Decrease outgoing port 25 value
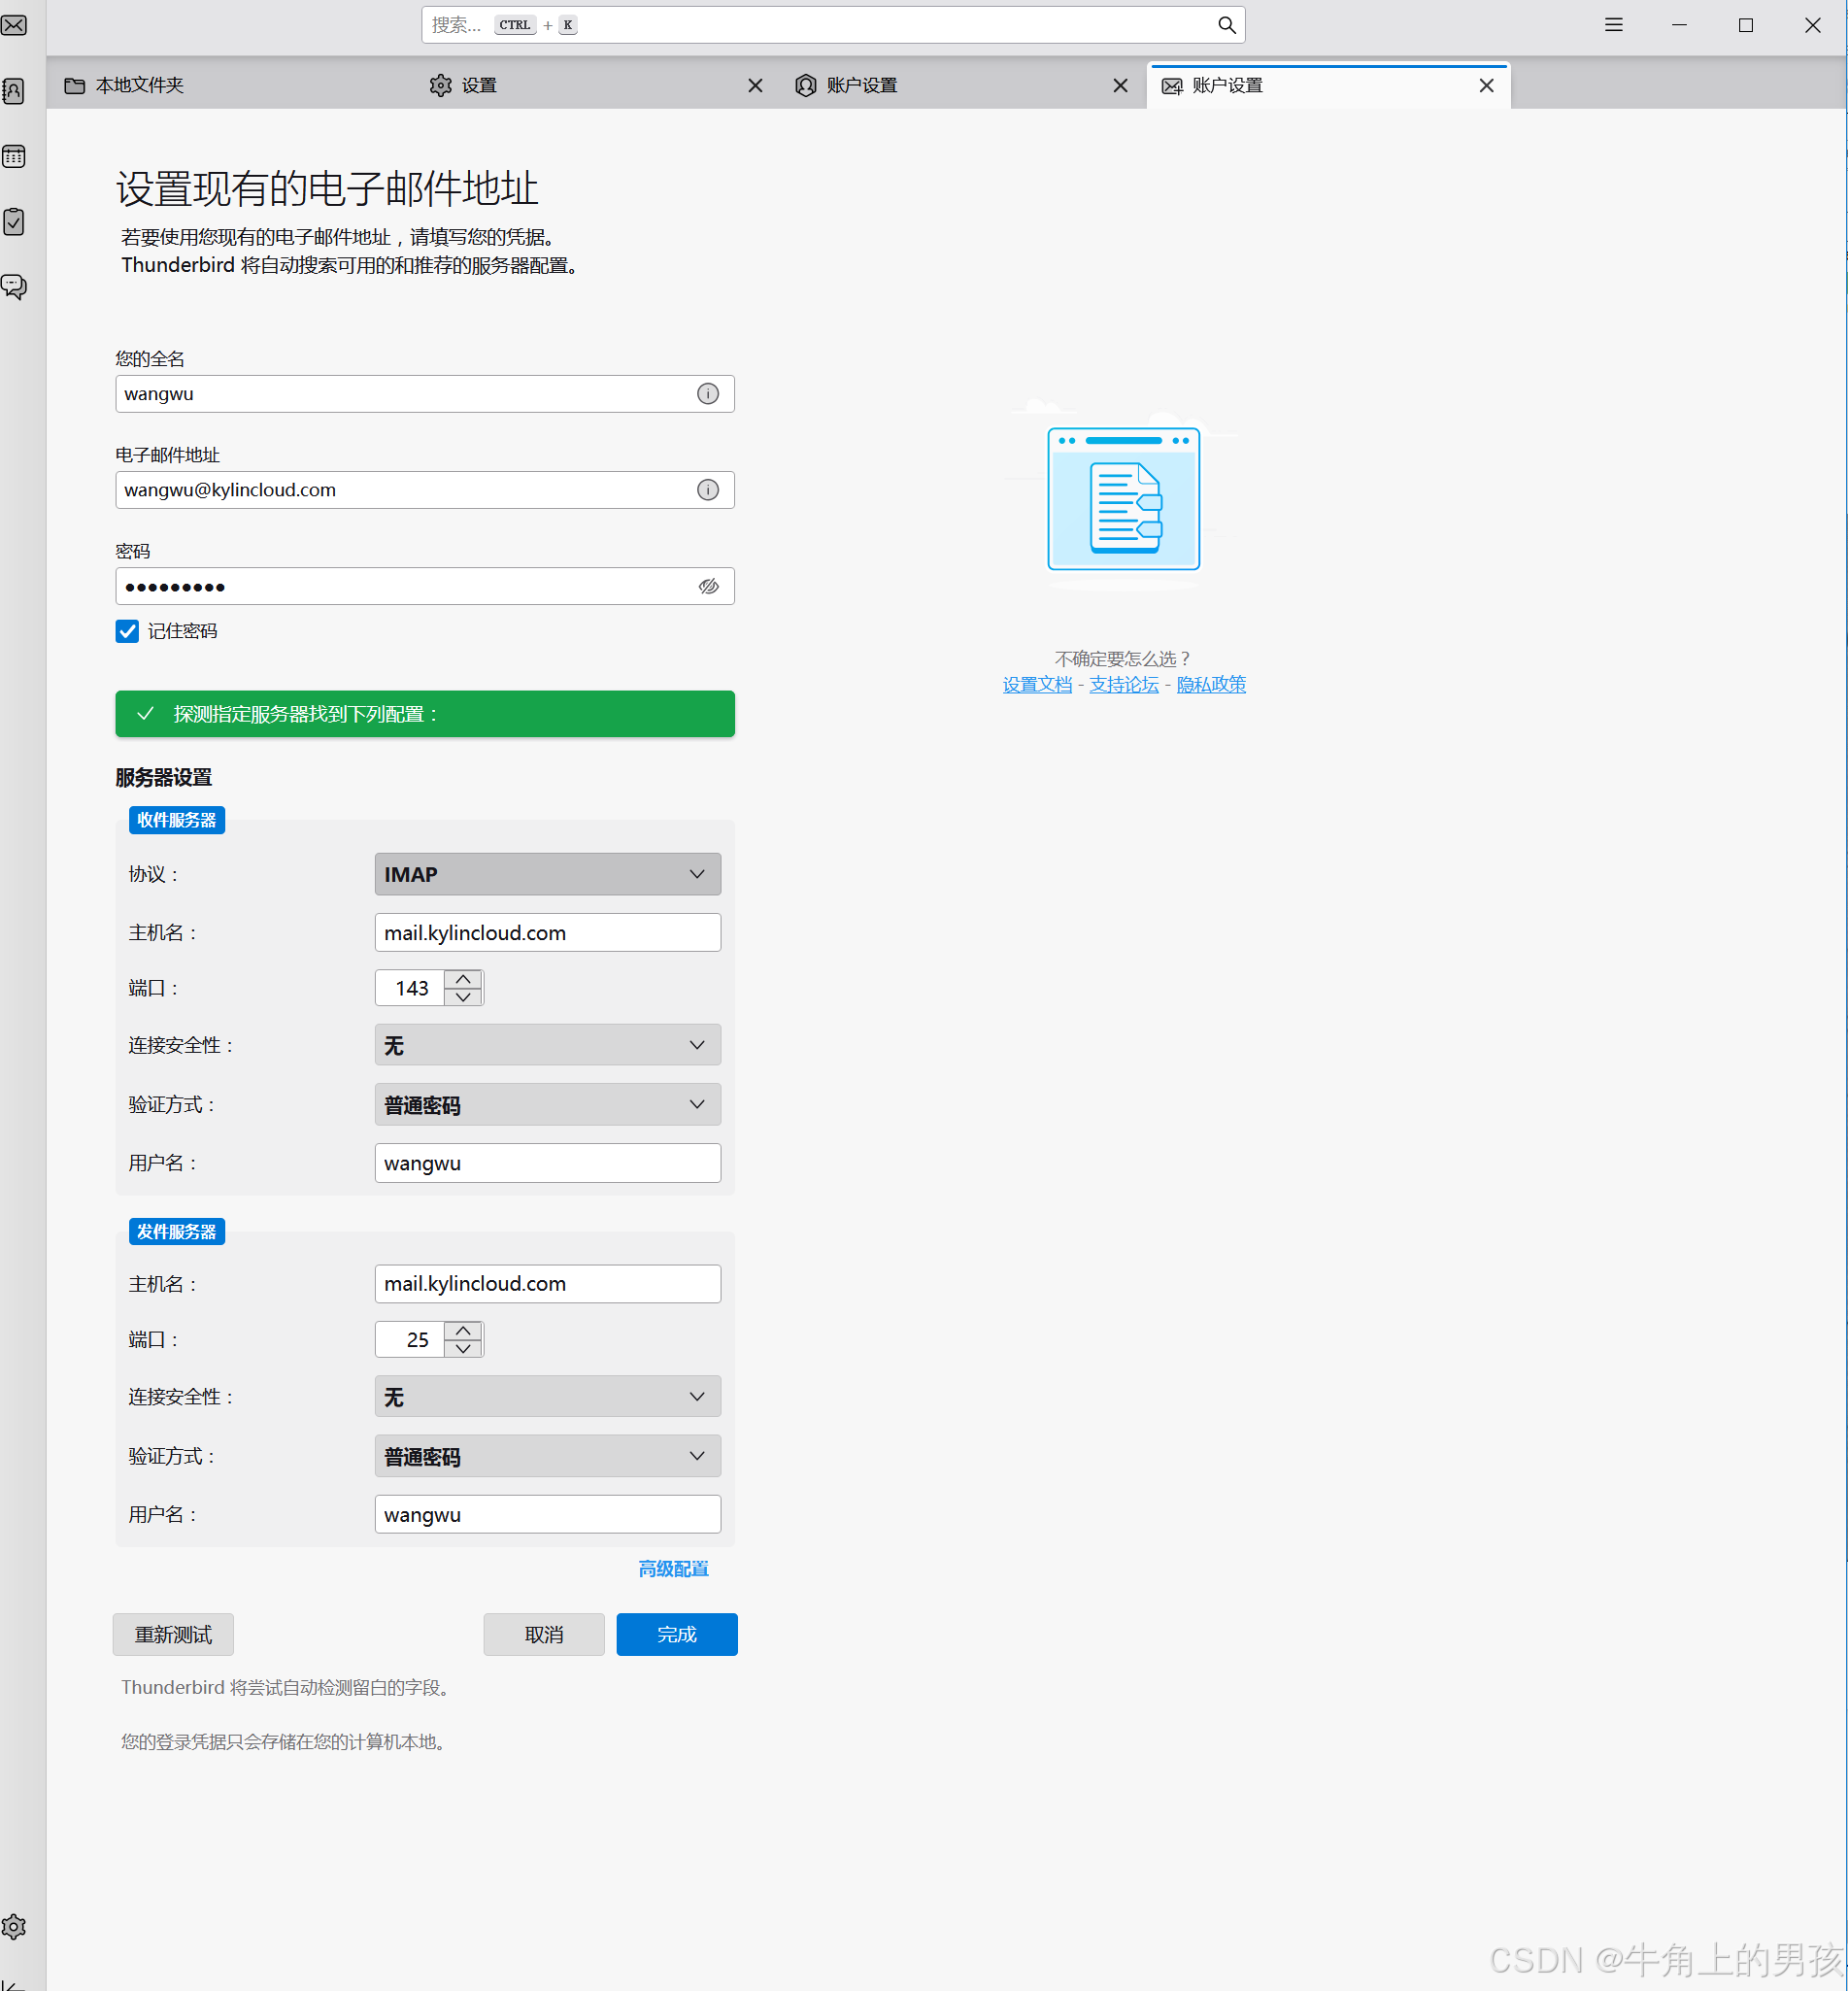Screen dimensions: 1848x1991 463,1348
